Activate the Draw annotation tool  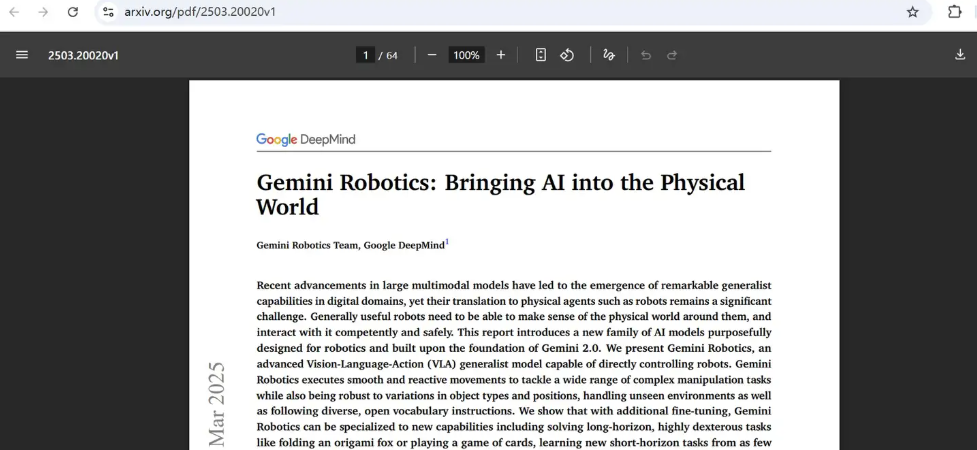point(609,55)
